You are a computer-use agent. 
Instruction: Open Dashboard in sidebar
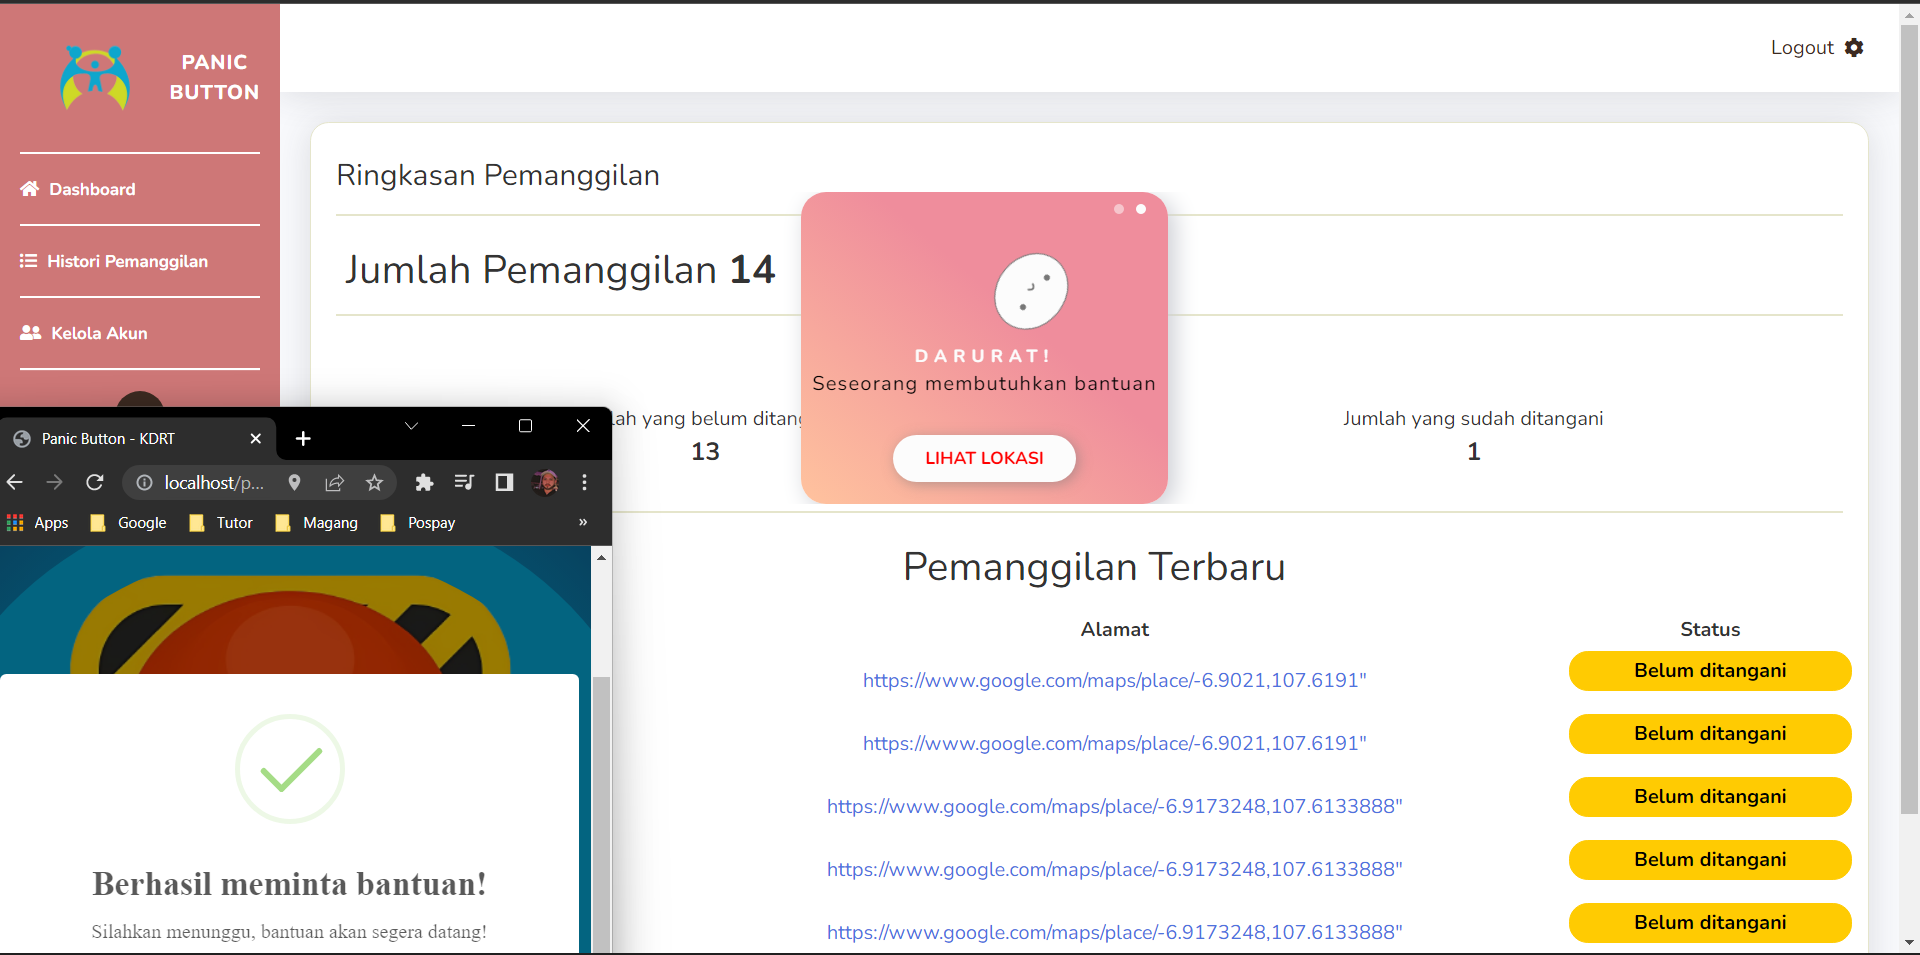tap(92, 189)
